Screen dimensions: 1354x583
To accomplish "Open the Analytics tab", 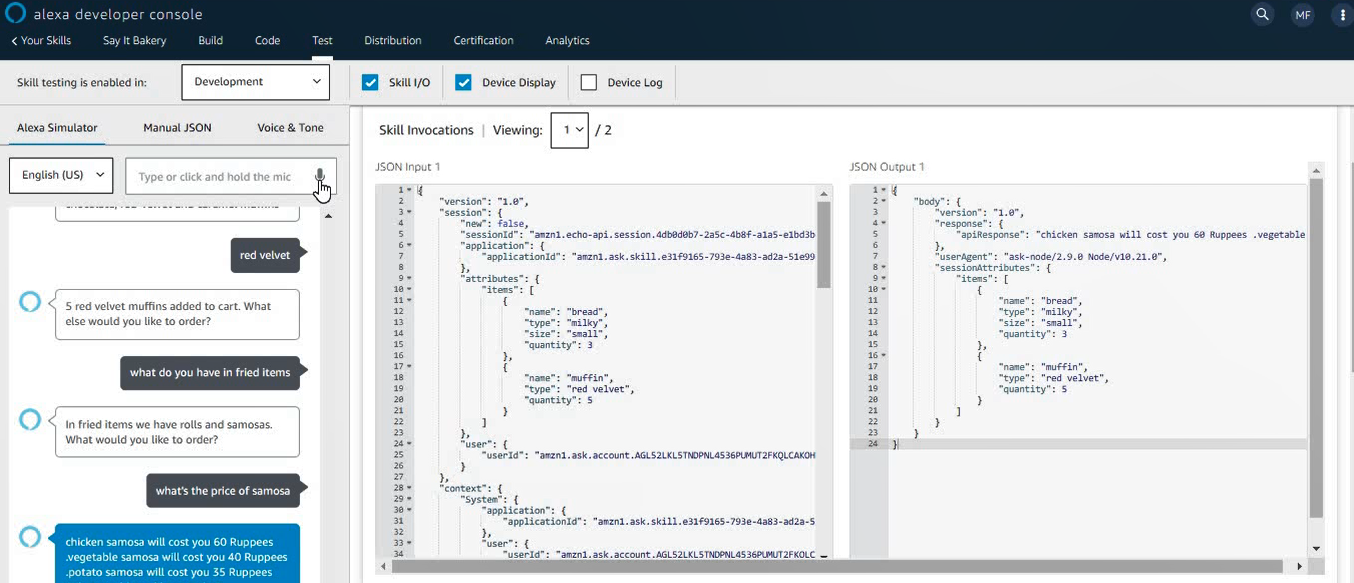I will coord(567,41).
